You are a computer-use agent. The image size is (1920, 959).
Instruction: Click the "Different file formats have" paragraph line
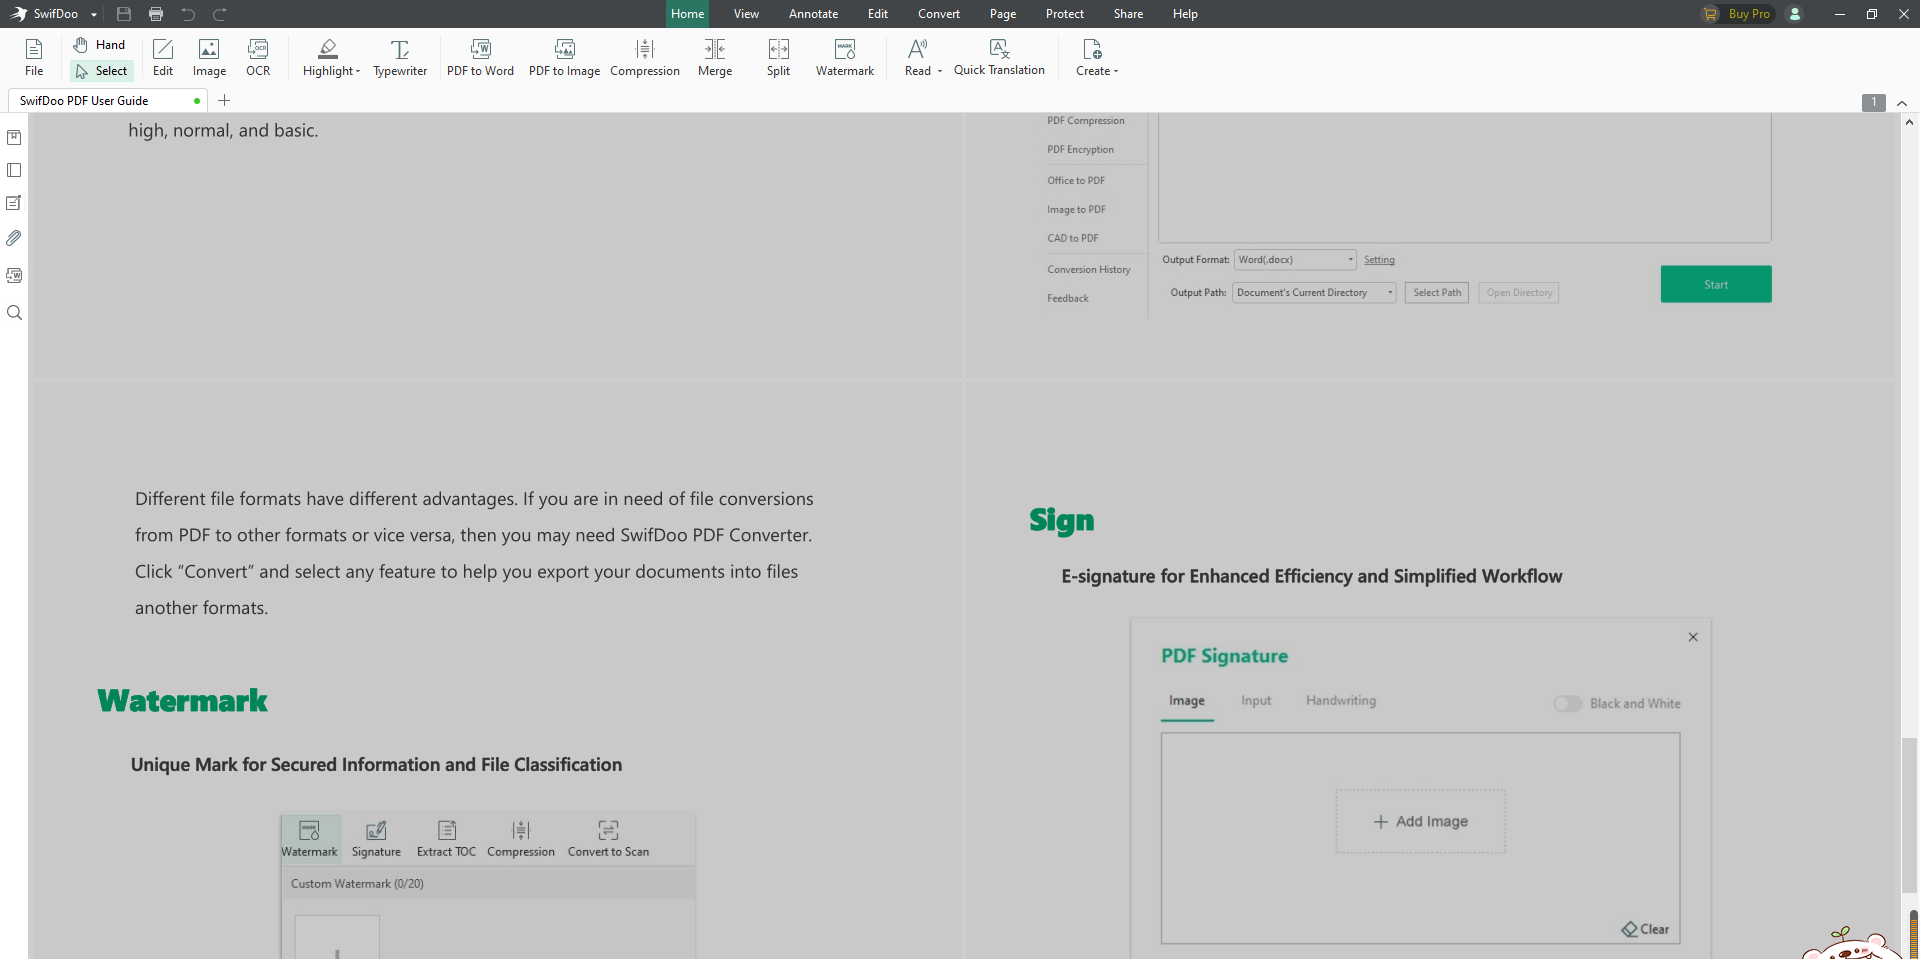pyautogui.click(x=474, y=499)
